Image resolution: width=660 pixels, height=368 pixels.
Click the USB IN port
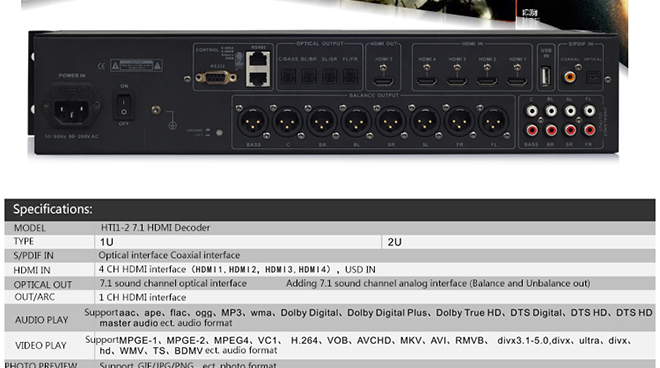click(546, 76)
